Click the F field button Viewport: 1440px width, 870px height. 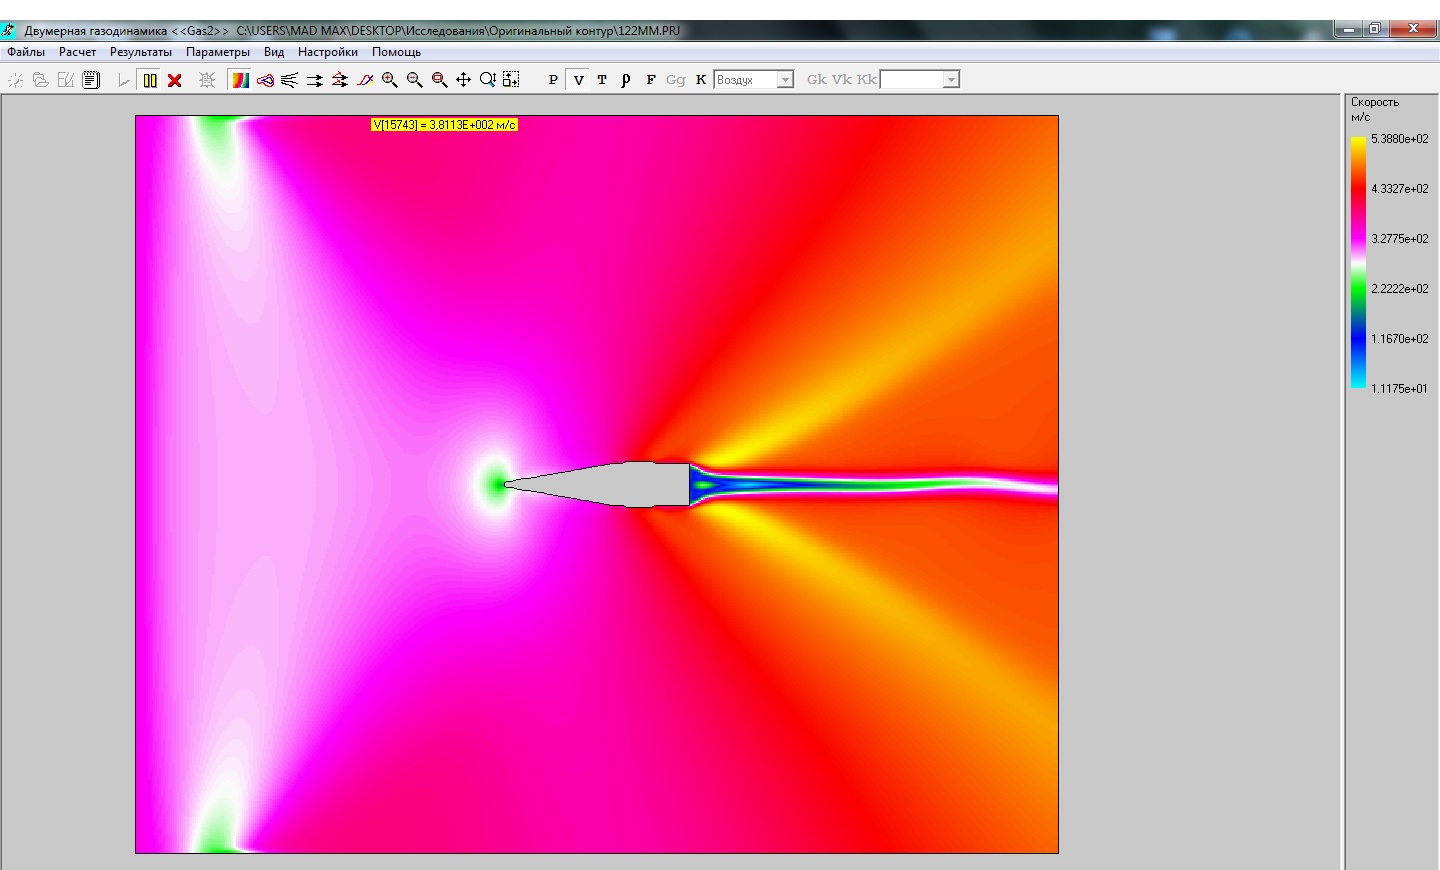point(651,80)
